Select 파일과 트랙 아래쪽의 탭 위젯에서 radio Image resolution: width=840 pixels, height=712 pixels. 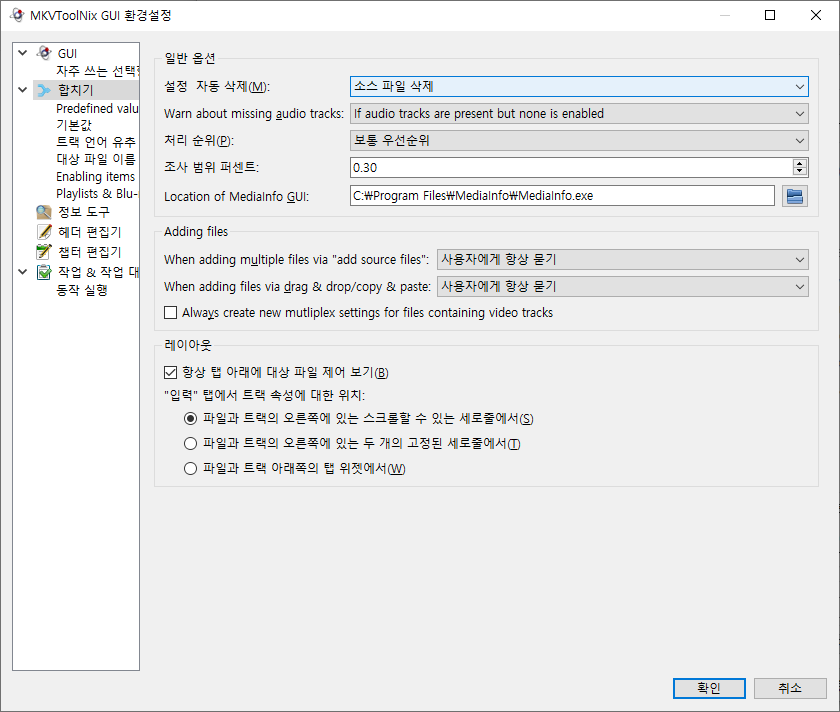[190, 469]
